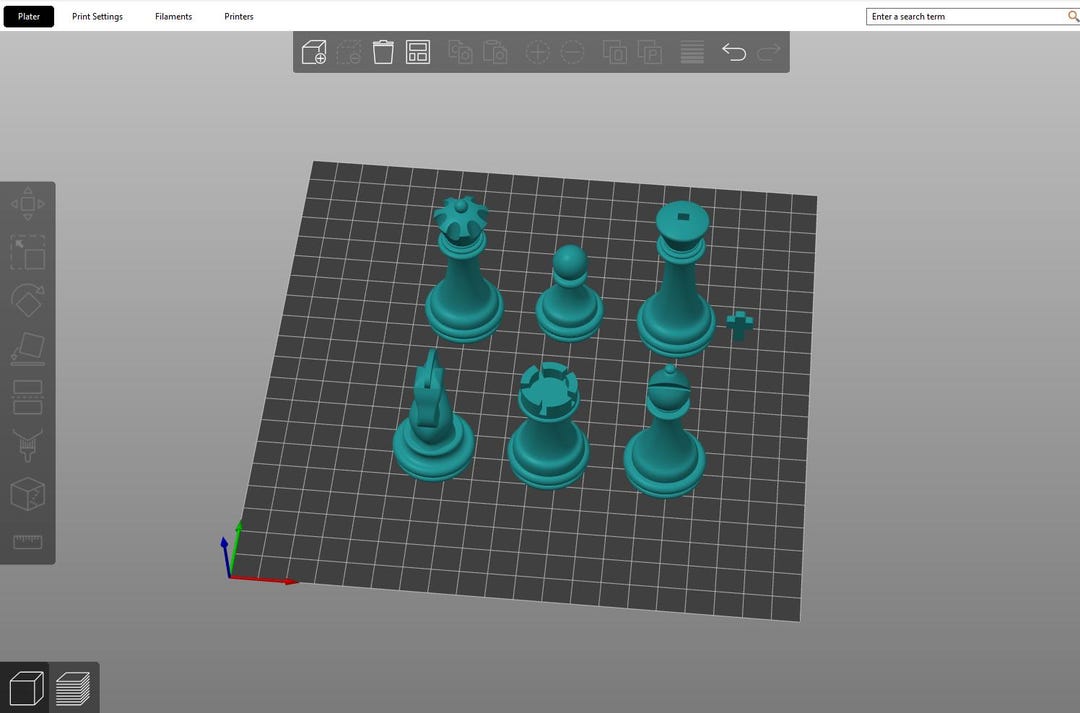Delete all objects using the trash icon

pos(383,51)
